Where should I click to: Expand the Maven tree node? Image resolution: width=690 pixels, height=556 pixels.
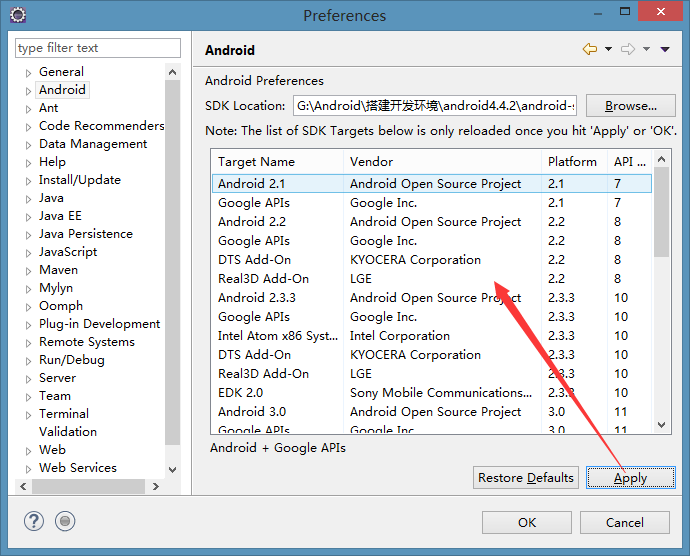28,270
